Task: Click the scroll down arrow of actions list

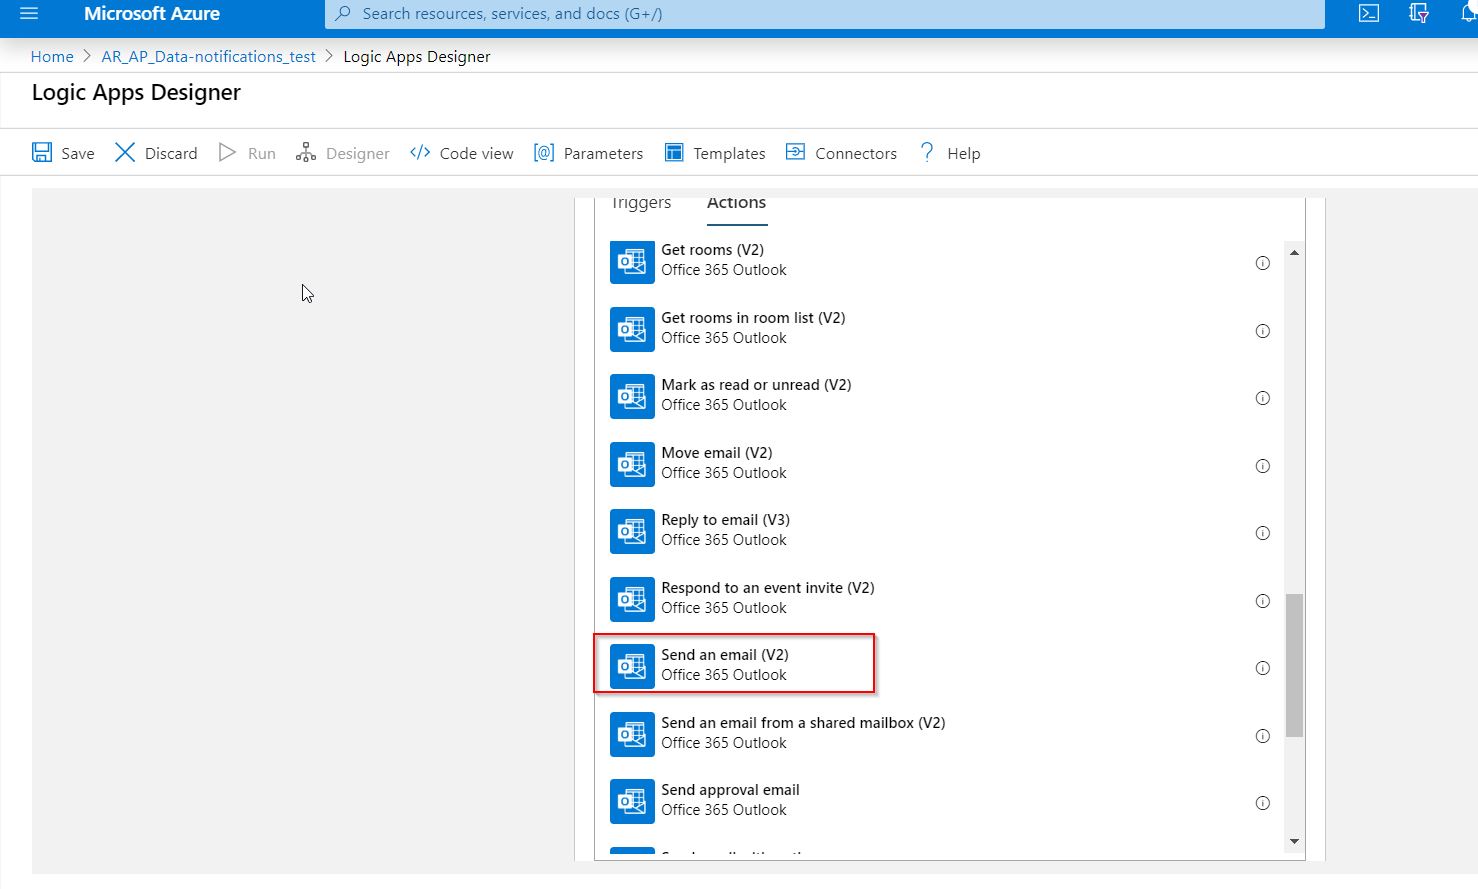Action: coord(1294,841)
